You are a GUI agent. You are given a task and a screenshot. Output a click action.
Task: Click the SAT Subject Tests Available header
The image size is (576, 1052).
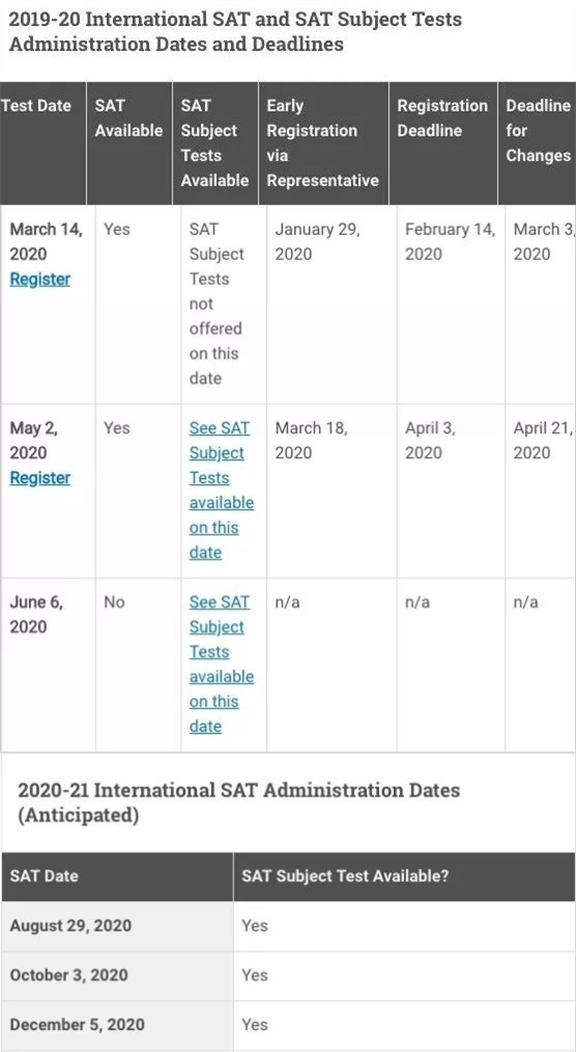(215, 143)
